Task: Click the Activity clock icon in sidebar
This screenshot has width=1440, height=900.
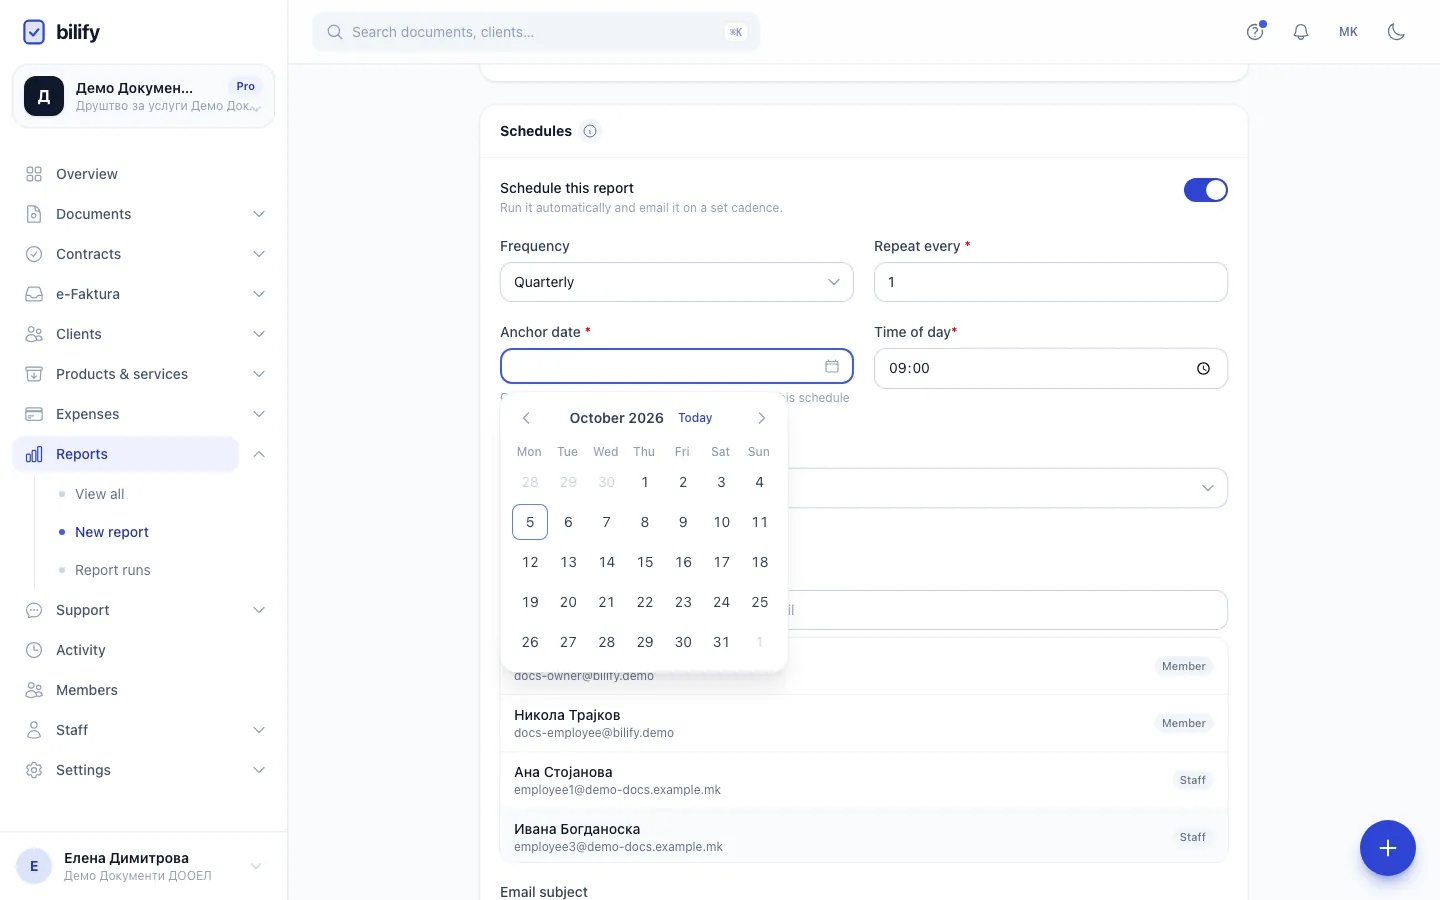Action: pos(34,650)
